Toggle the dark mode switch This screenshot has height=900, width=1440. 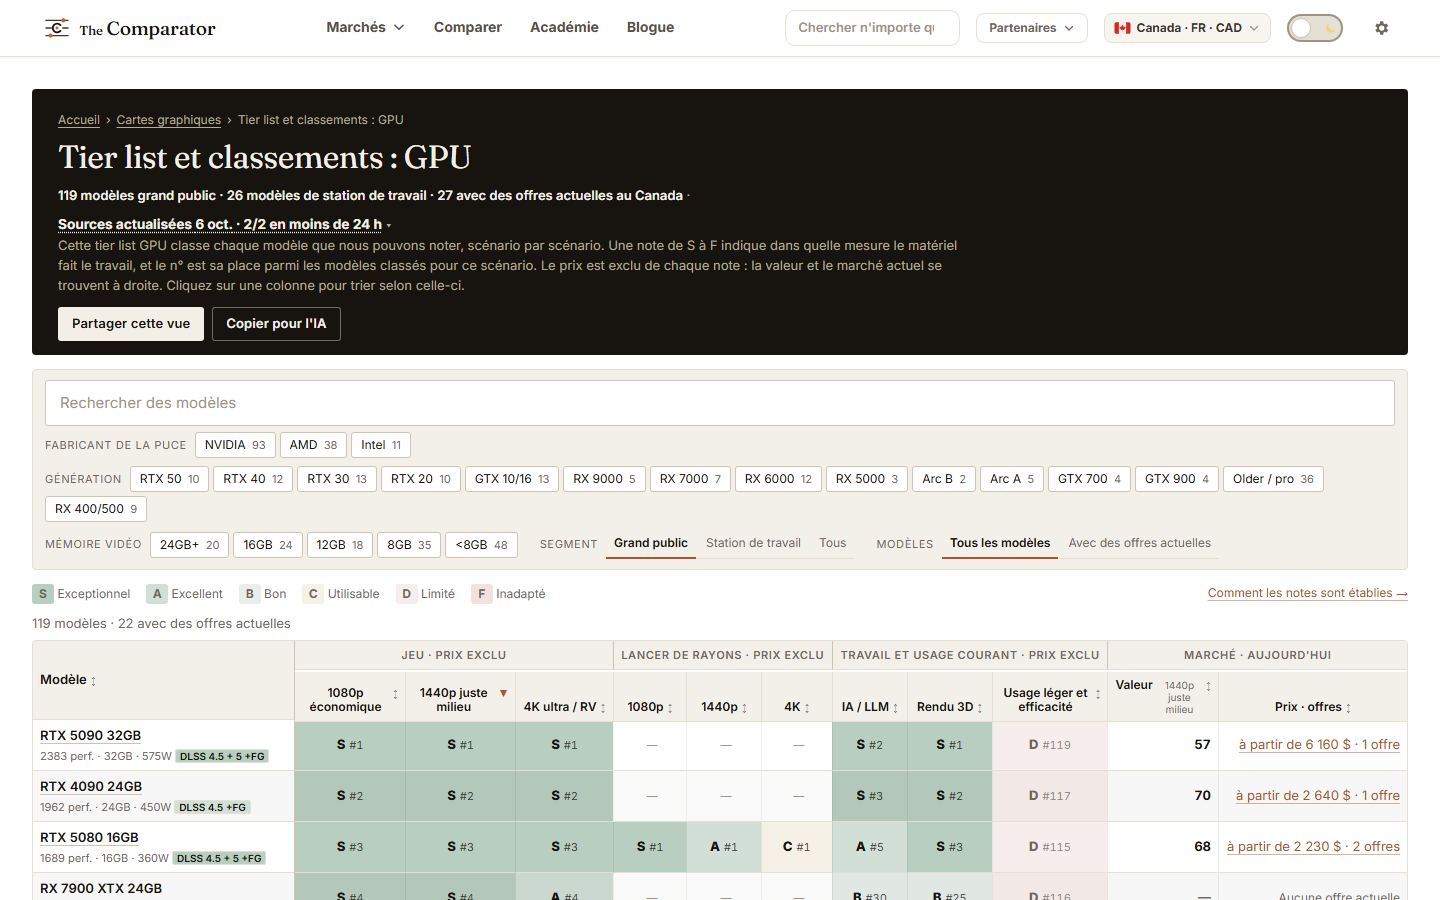tap(1314, 28)
